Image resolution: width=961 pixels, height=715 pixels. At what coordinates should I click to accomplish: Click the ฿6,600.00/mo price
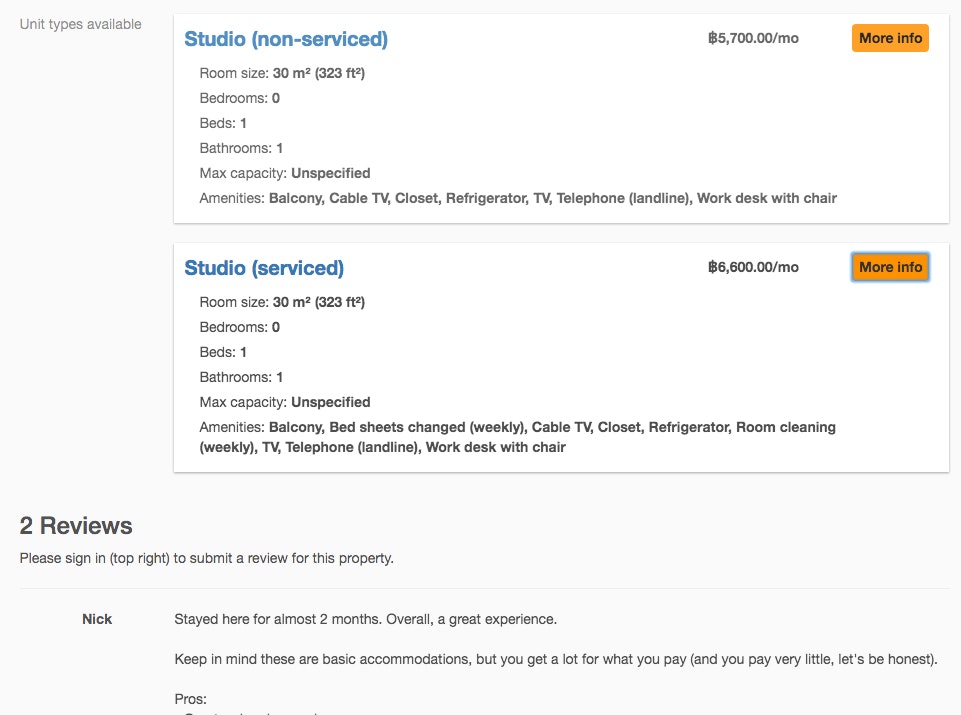pyautogui.click(x=753, y=267)
